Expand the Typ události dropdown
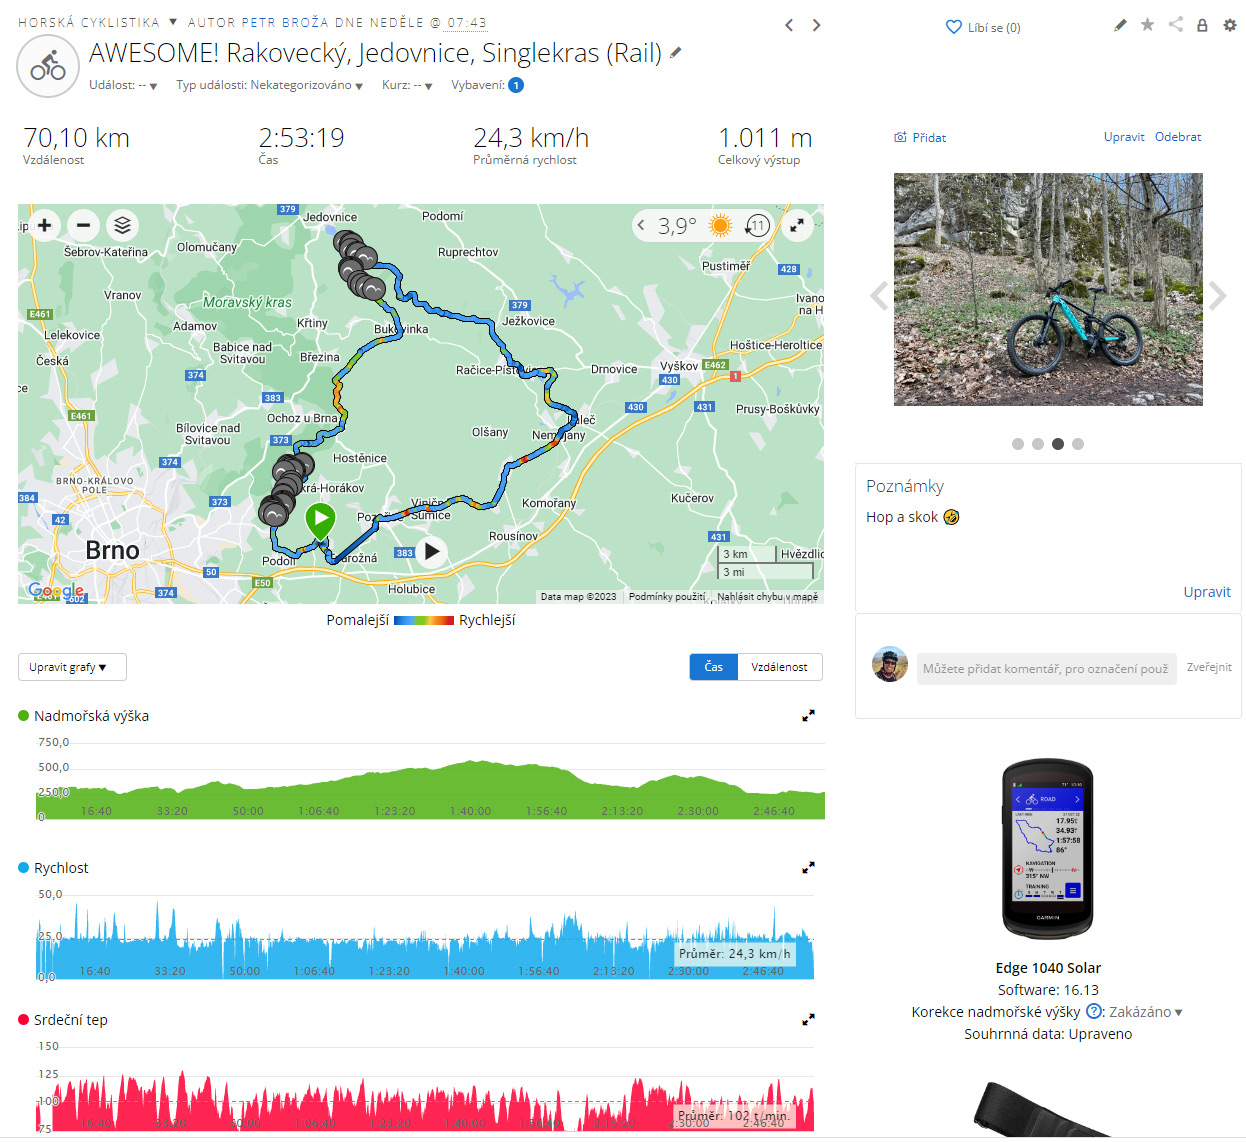This screenshot has width=1246, height=1142. pyautogui.click(x=270, y=85)
